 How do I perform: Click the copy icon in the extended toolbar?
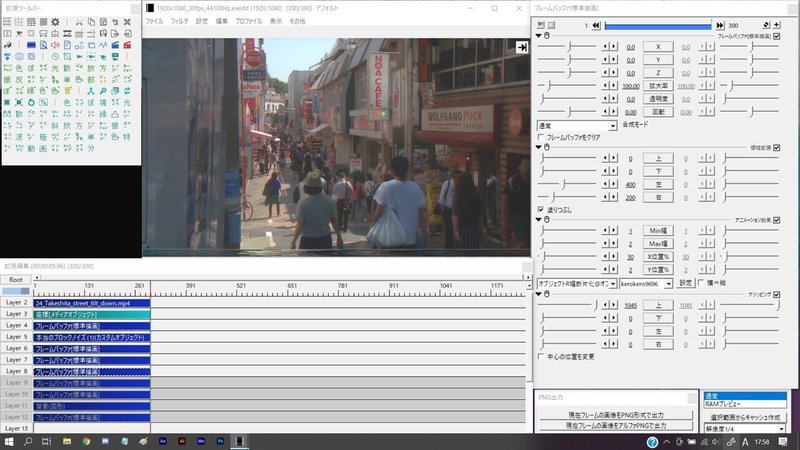(x=91, y=22)
